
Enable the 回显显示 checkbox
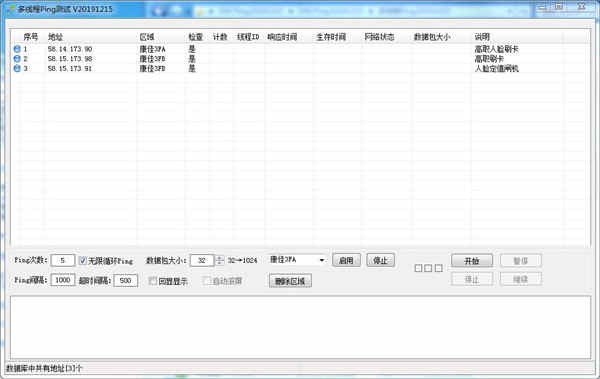click(153, 281)
